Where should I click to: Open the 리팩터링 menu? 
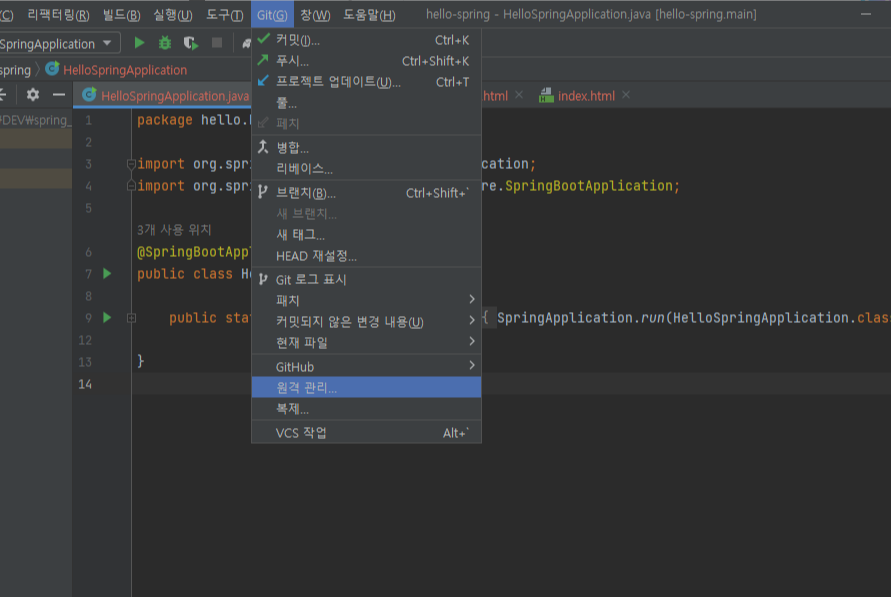click(x=59, y=15)
